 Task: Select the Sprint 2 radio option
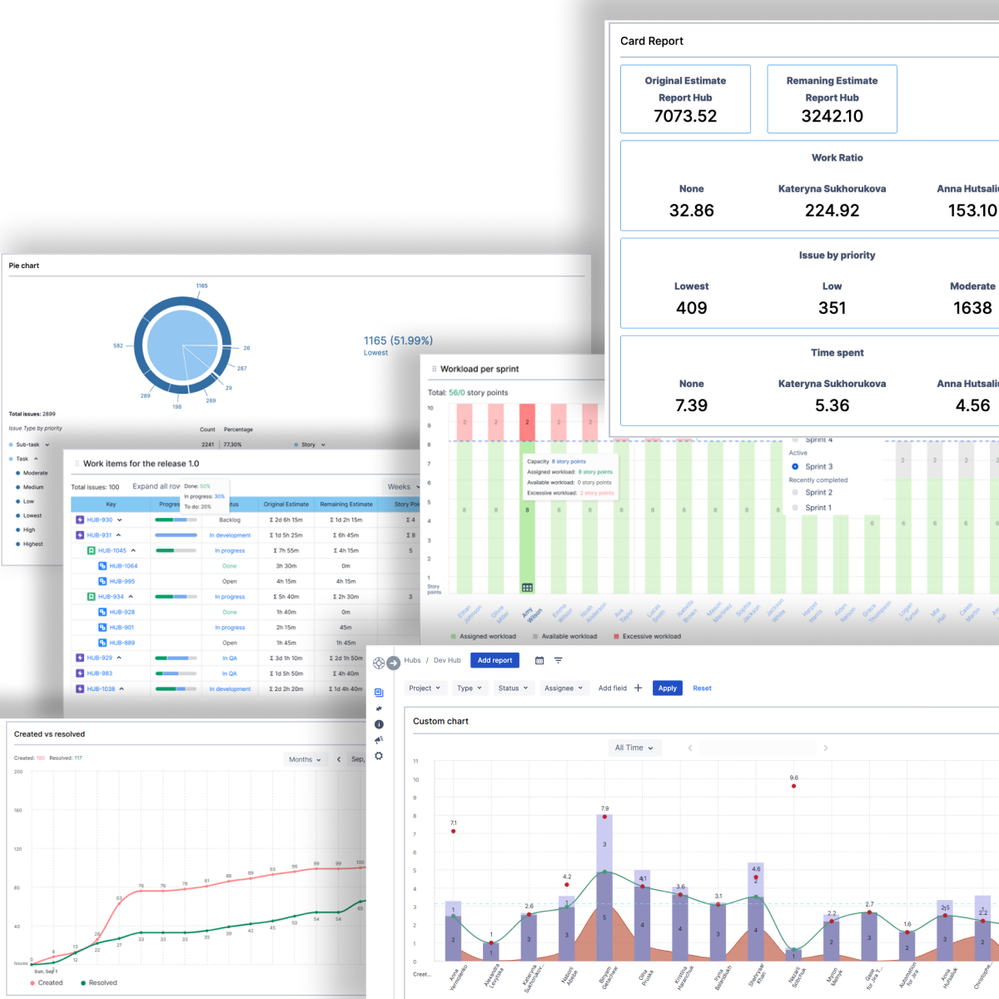(x=795, y=492)
